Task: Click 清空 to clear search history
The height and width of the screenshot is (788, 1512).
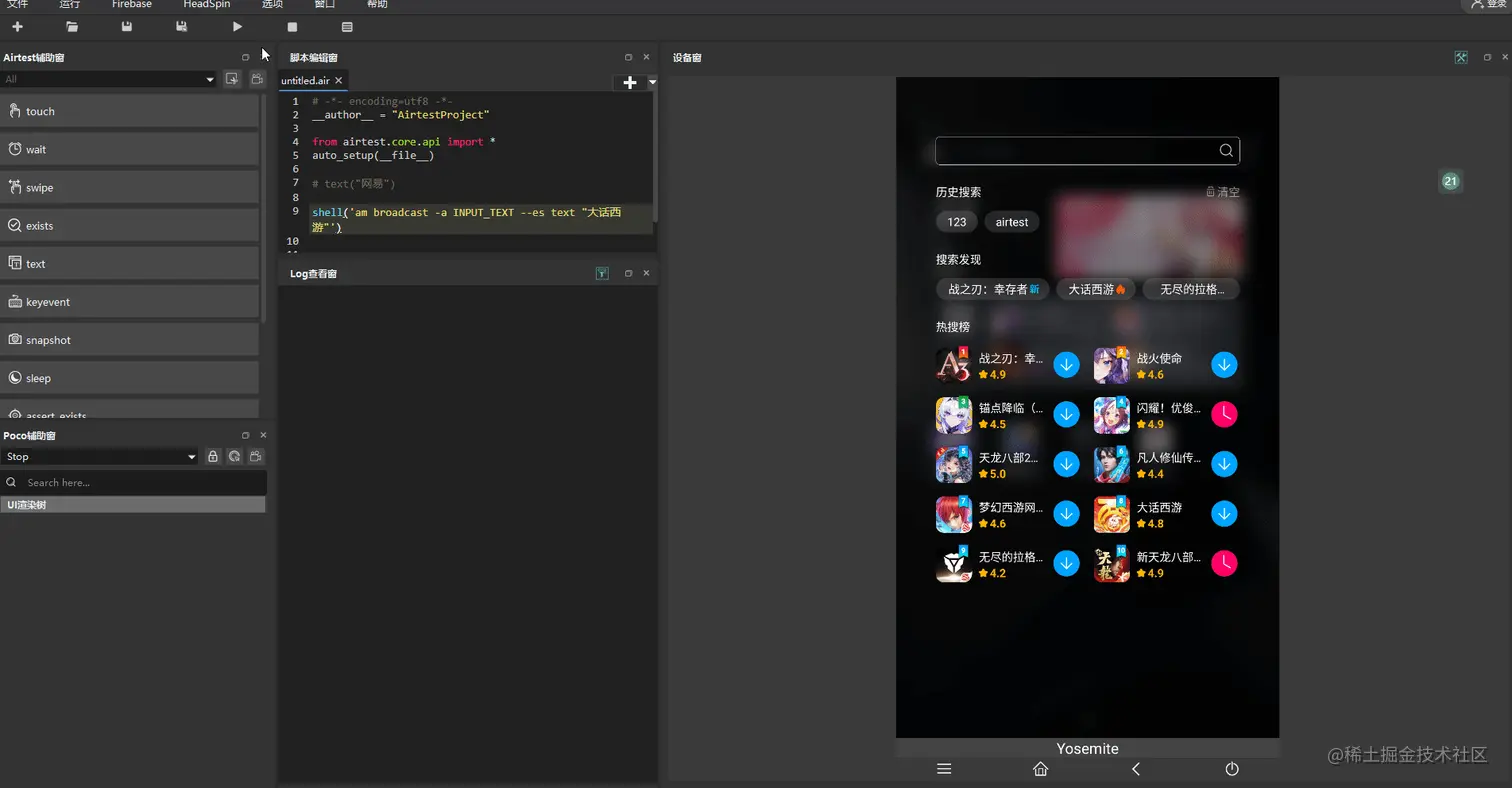Action: [x=1225, y=191]
